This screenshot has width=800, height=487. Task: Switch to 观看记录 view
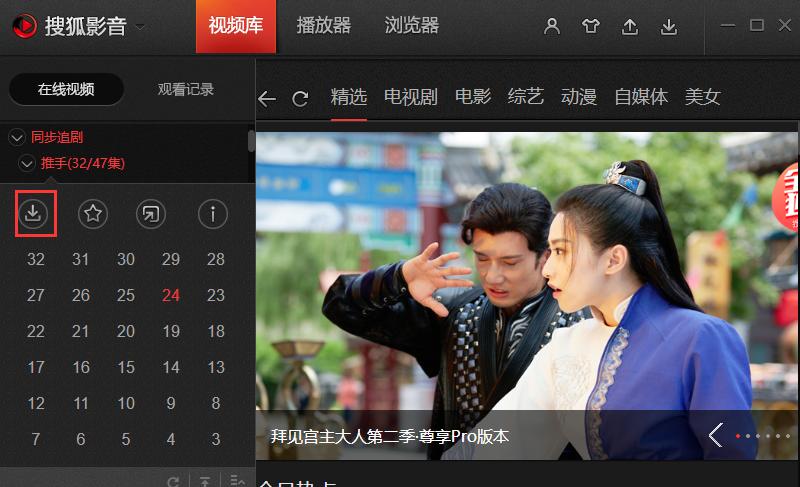point(186,89)
